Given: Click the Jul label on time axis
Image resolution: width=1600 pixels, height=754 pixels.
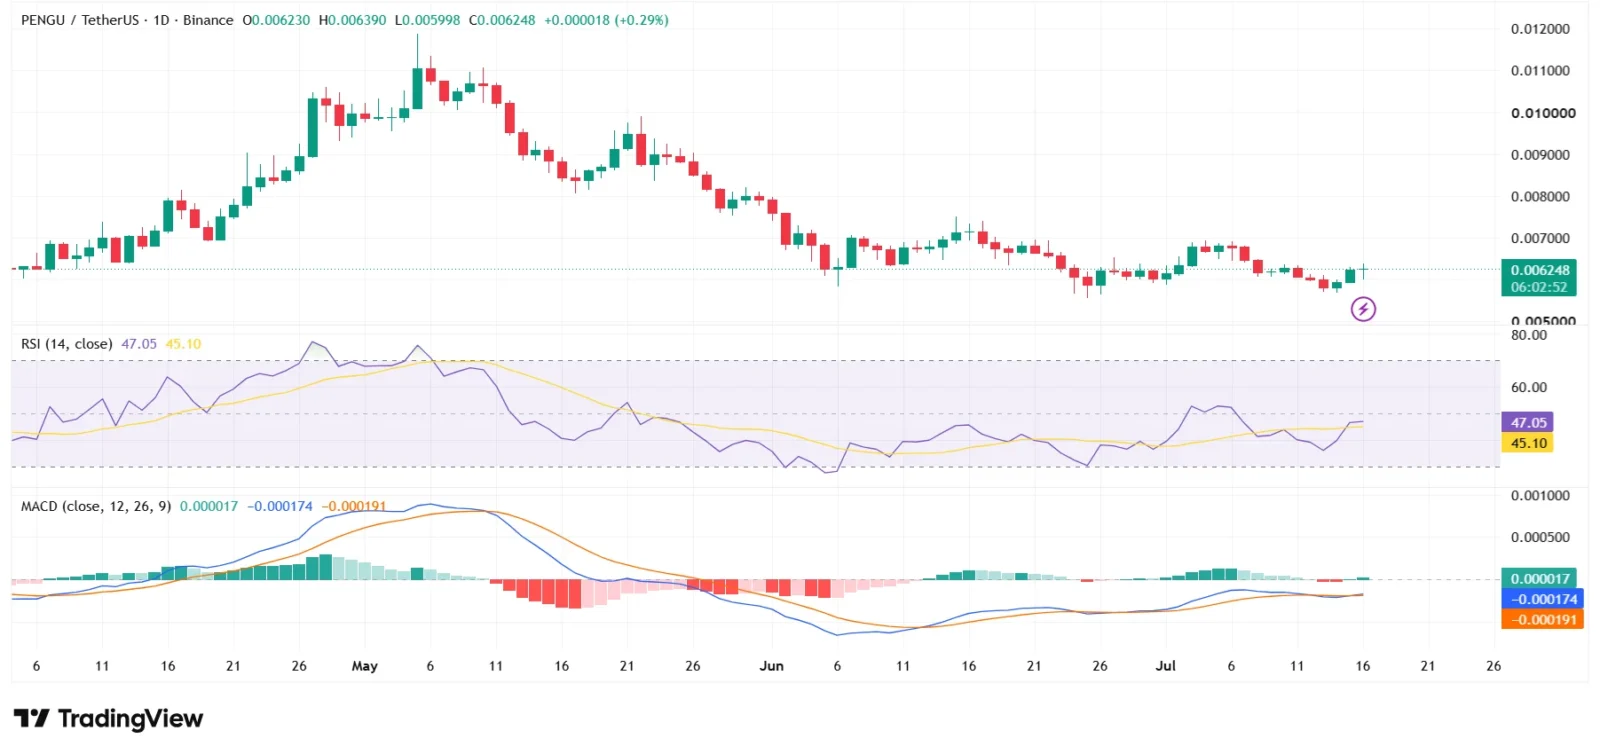Looking at the screenshot, I should pos(1166,666).
